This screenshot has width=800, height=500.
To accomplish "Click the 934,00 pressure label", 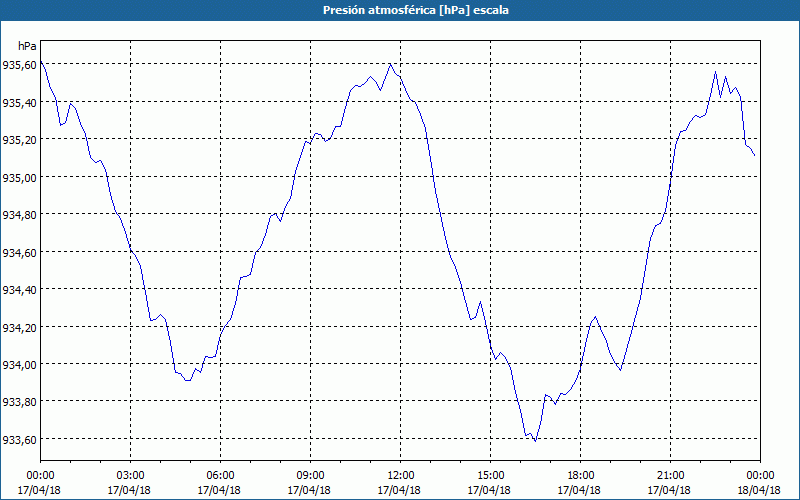I will click(20, 365).
